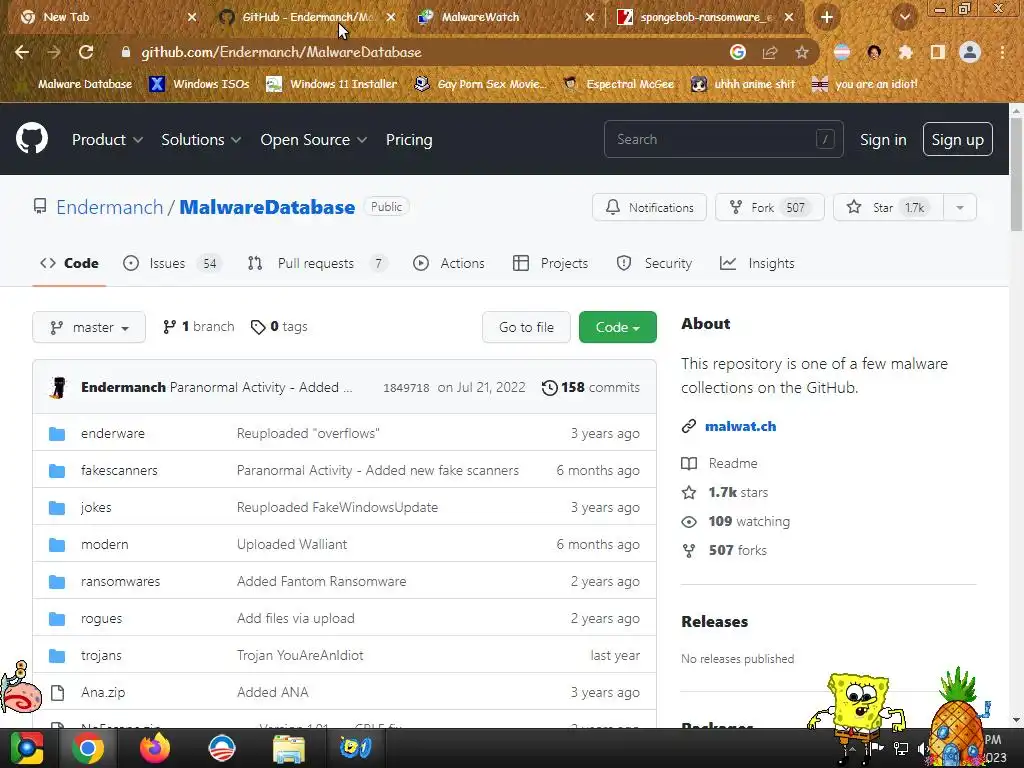Viewport: 1024px width, 768px height.
Task: Open the Pull requests tab
Action: click(317, 263)
